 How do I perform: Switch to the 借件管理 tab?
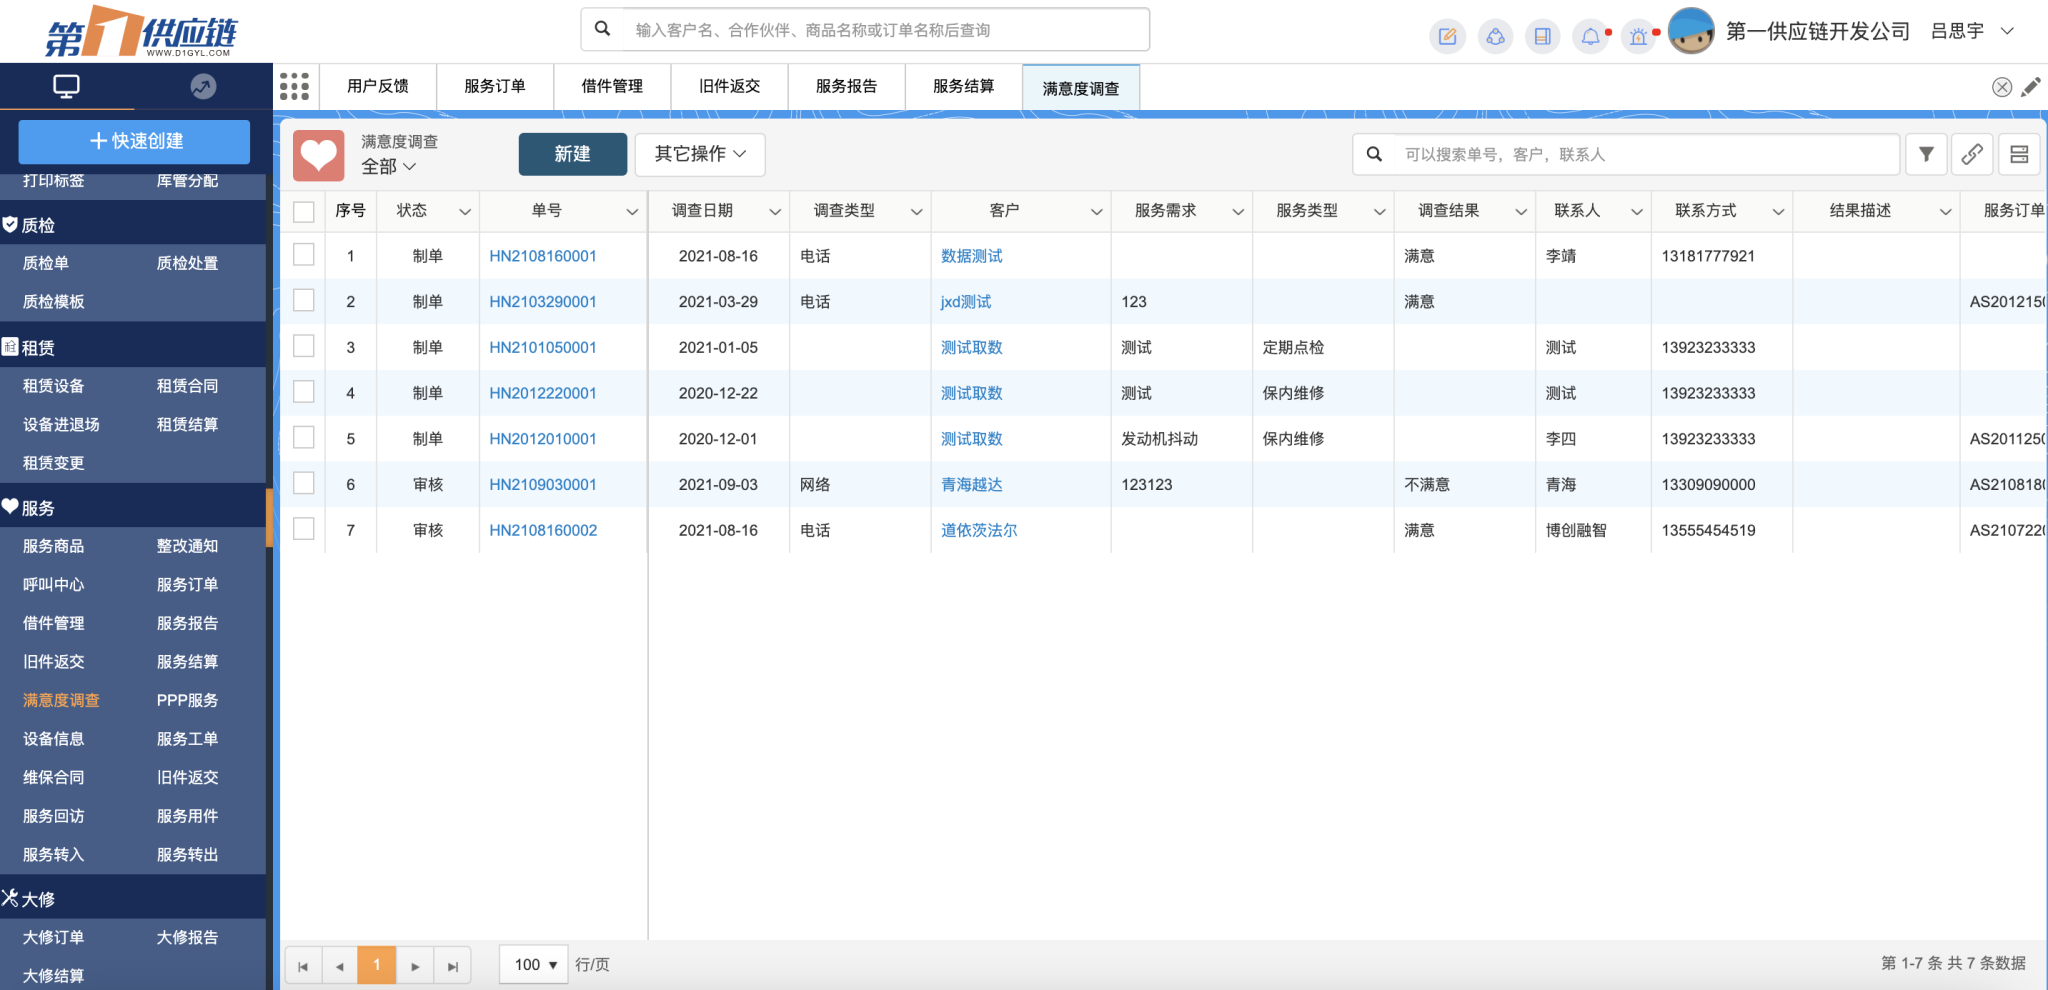tap(612, 86)
